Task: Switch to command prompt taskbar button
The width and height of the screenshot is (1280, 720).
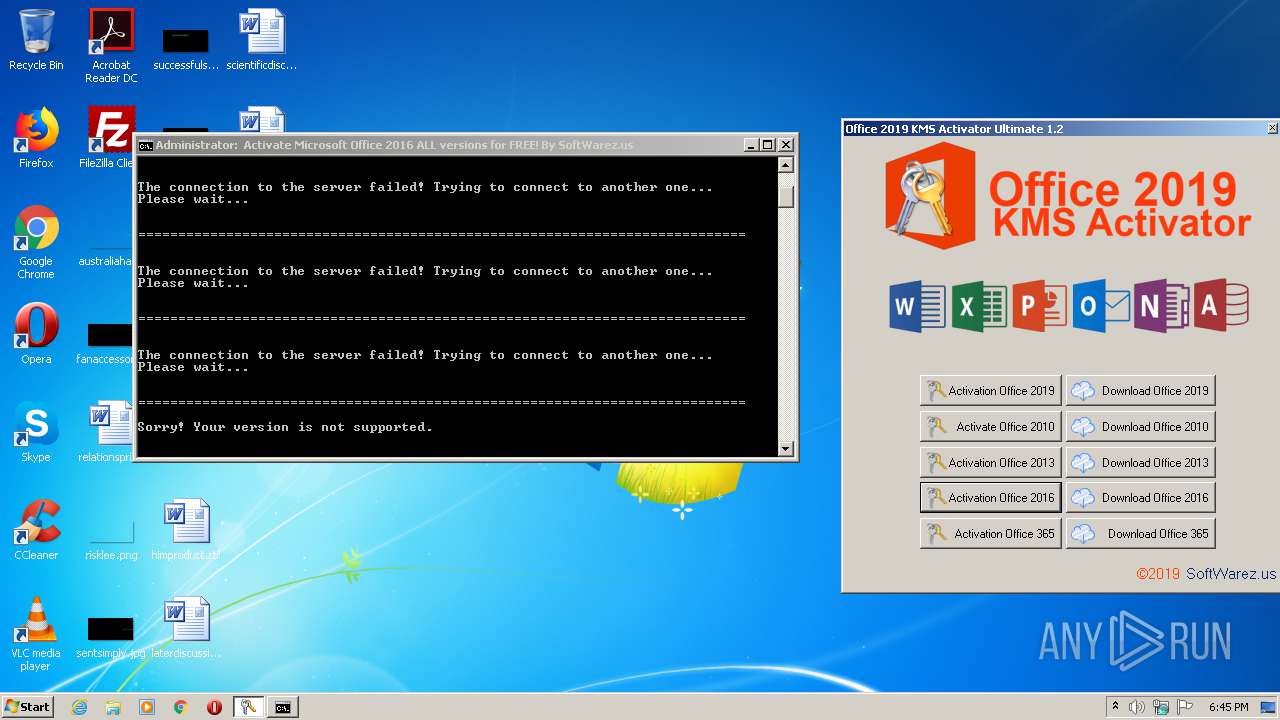Action: (283, 707)
